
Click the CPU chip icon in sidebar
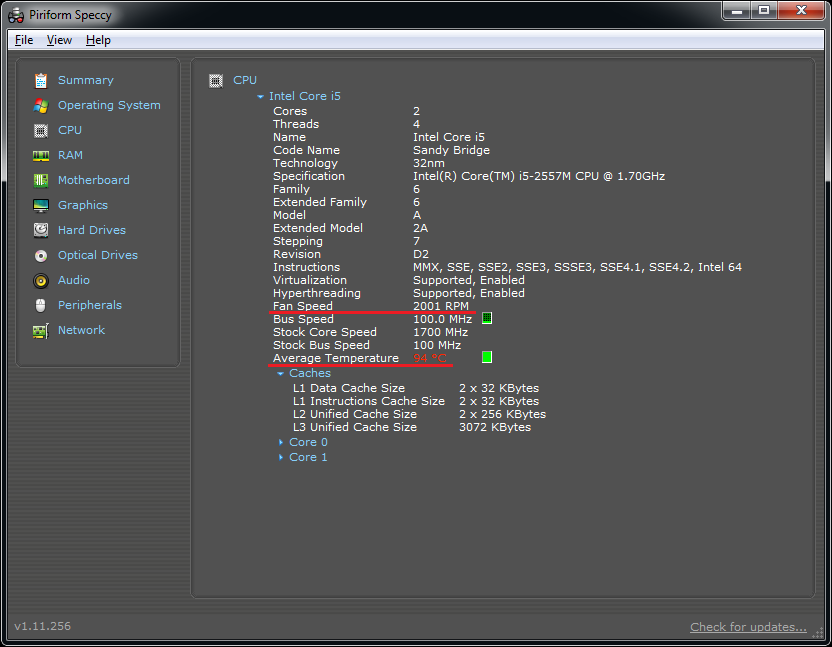pyautogui.click(x=41, y=131)
